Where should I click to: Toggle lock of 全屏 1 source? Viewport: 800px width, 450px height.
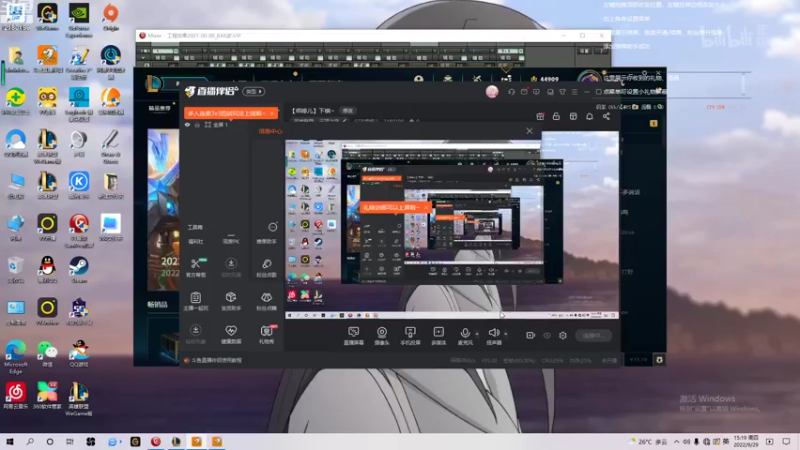click(x=197, y=124)
